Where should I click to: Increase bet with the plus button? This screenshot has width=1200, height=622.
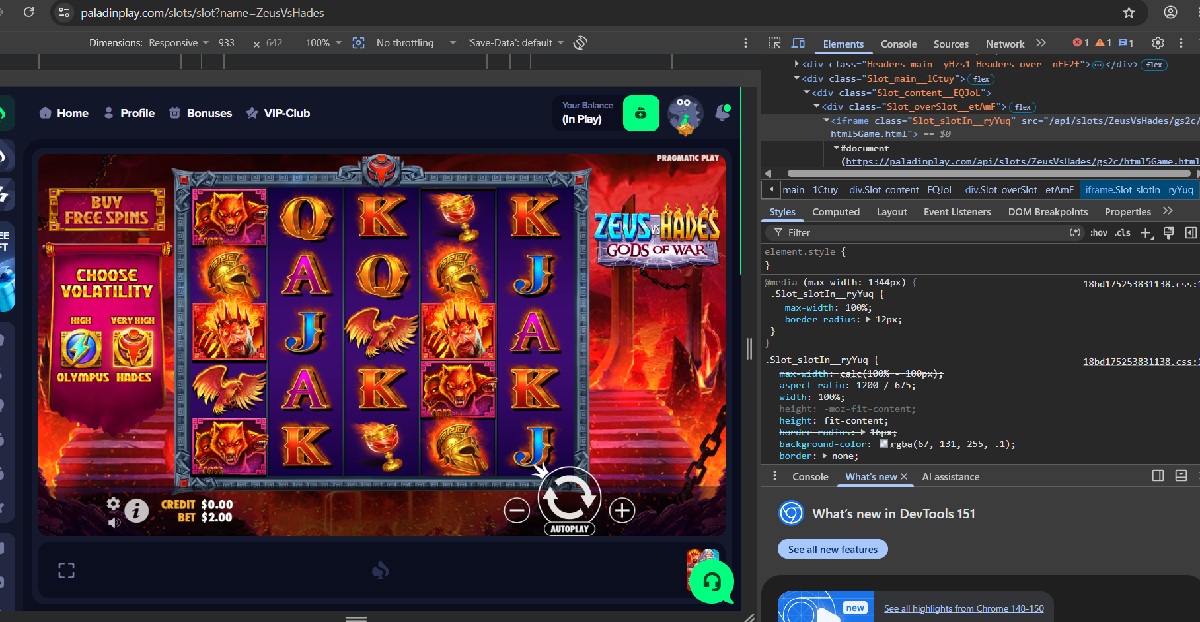click(622, 511)
